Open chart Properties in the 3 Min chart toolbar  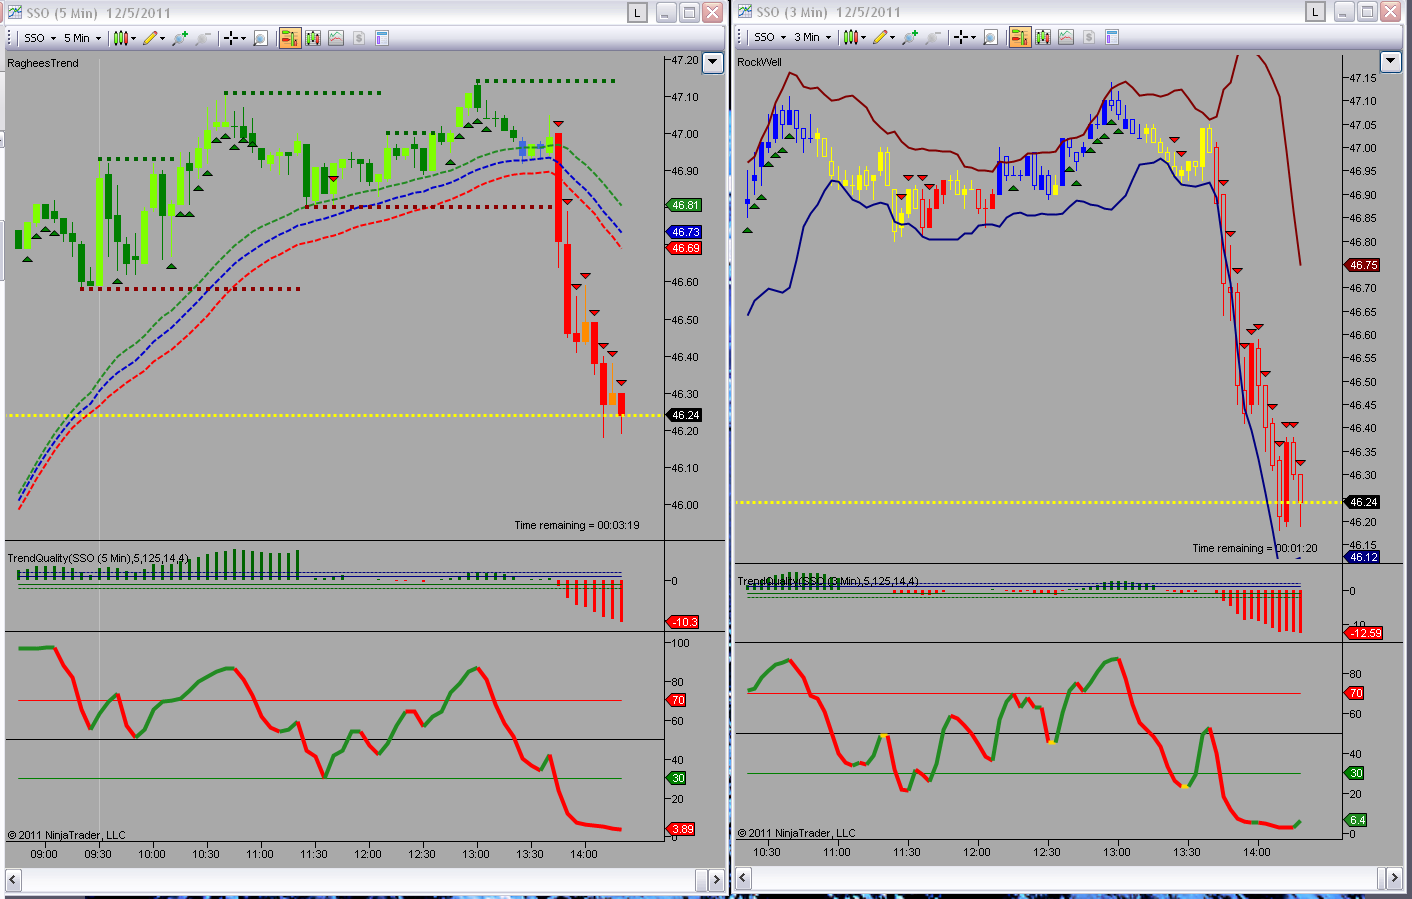(1112, 37)
